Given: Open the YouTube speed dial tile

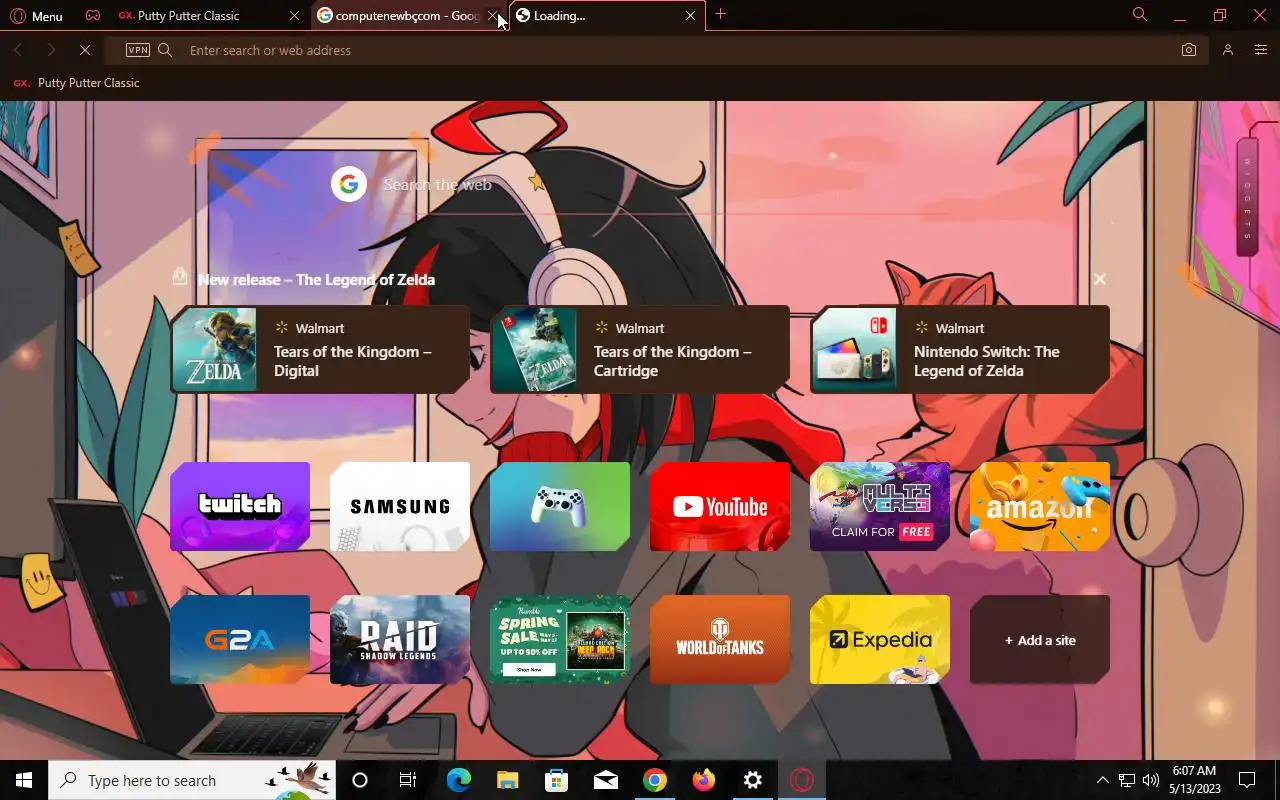Looking at the screenshot, I should [x=720, y=506].
